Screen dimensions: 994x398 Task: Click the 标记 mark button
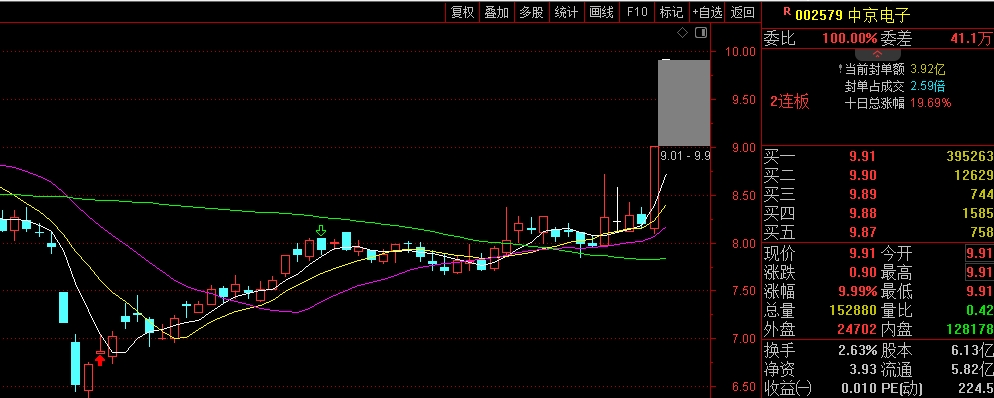click(x=671, y=12)
